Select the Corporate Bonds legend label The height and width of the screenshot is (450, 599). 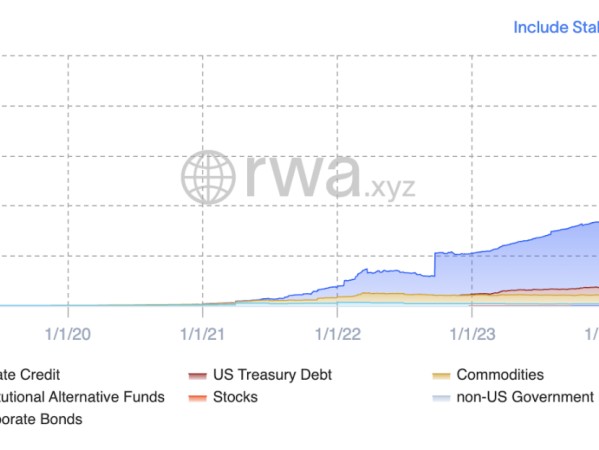[41, 419]
